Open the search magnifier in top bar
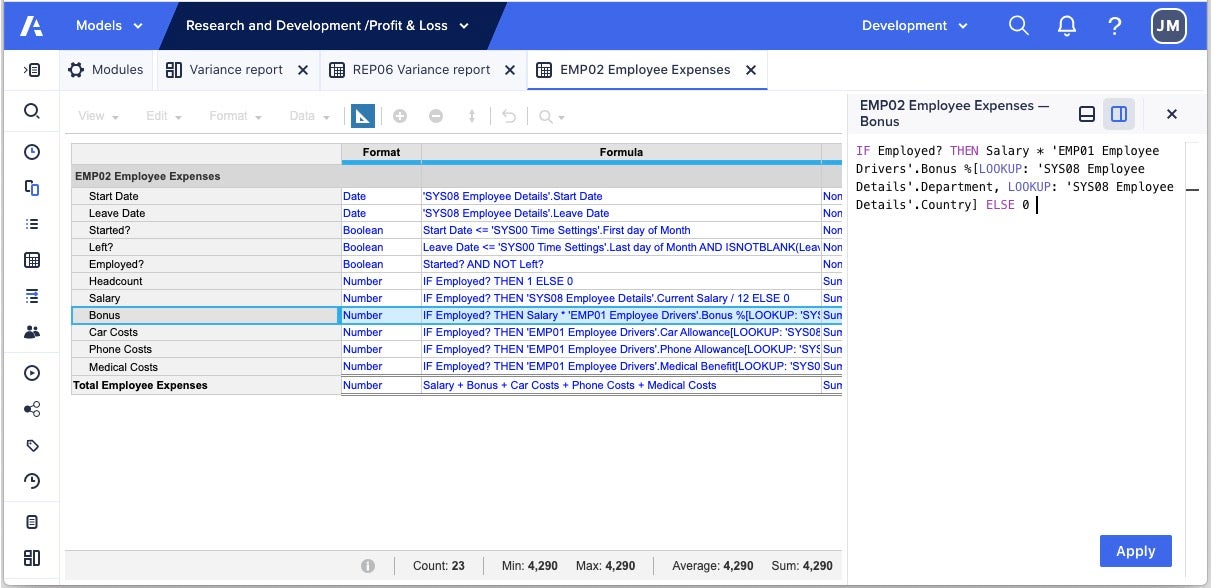The height and width of the screenshot is (588, 1231). pos(1019,26)
